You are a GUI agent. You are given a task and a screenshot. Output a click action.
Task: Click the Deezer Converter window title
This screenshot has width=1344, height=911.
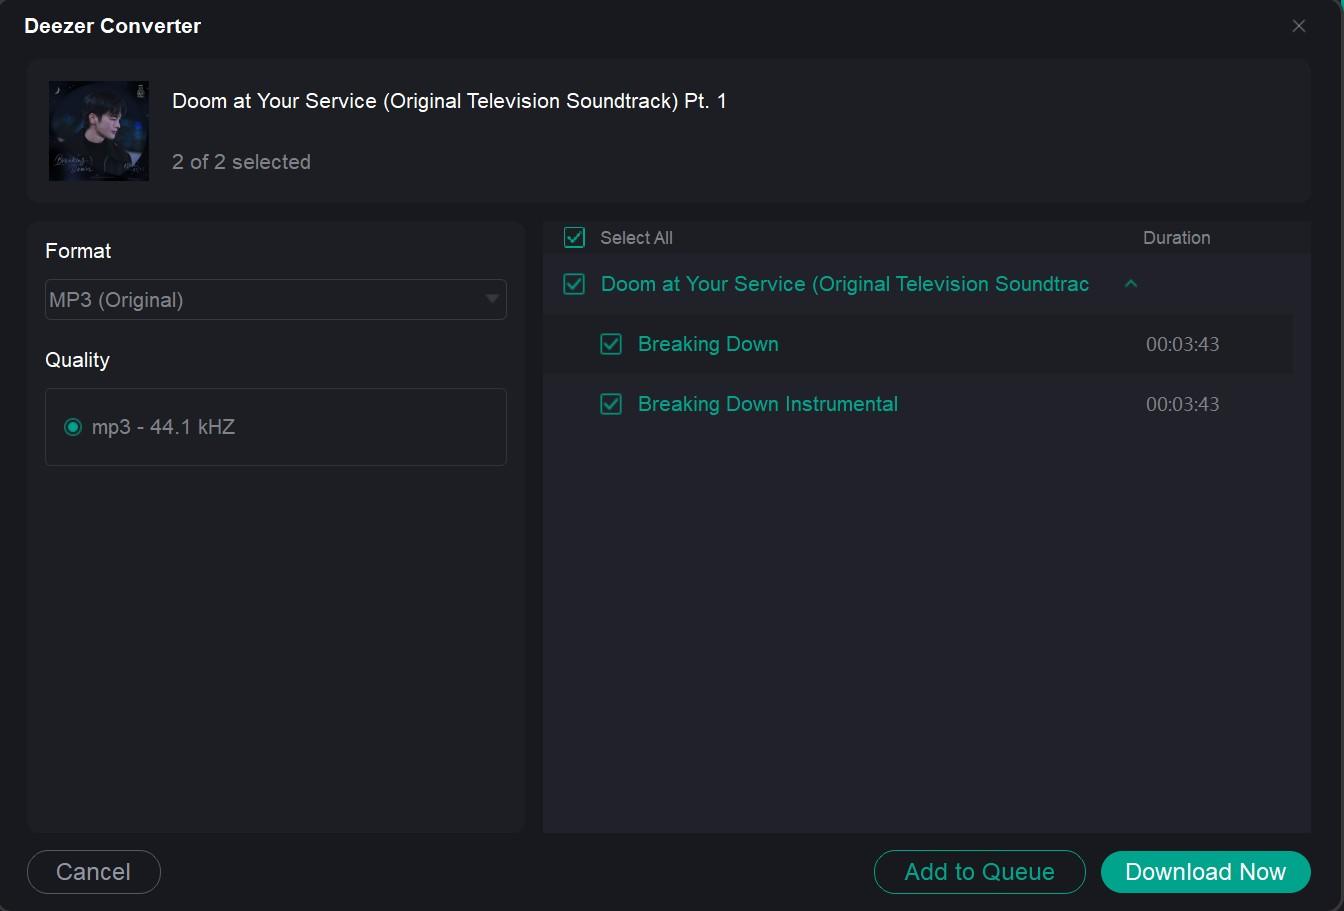coord(112,26)
